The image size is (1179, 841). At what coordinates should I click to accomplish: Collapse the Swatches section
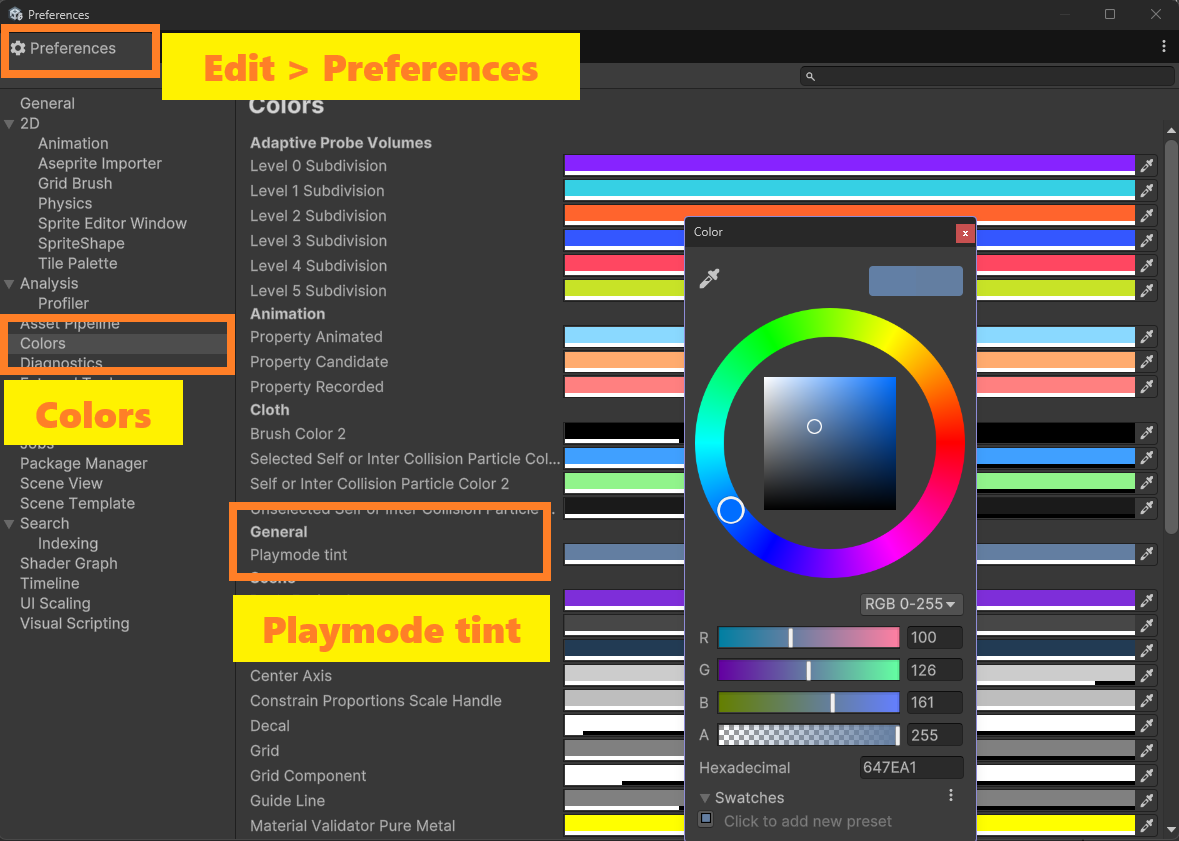(705, 798)
